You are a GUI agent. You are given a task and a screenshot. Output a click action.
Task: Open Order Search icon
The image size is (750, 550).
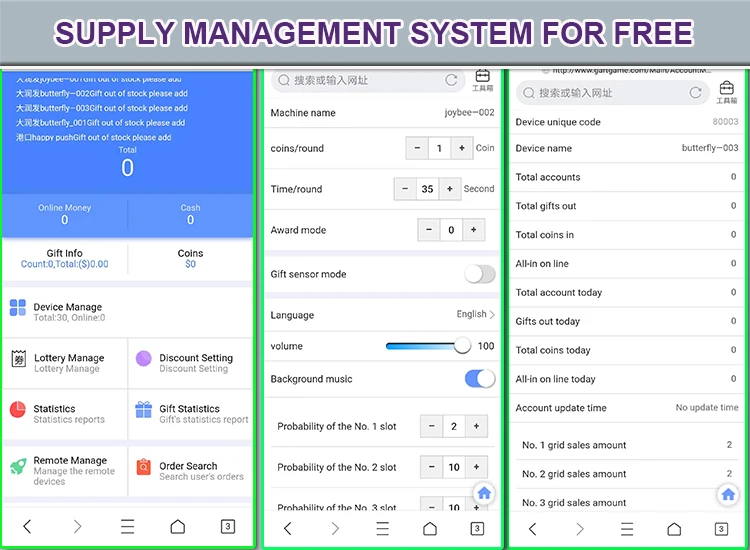pos(144,466)
